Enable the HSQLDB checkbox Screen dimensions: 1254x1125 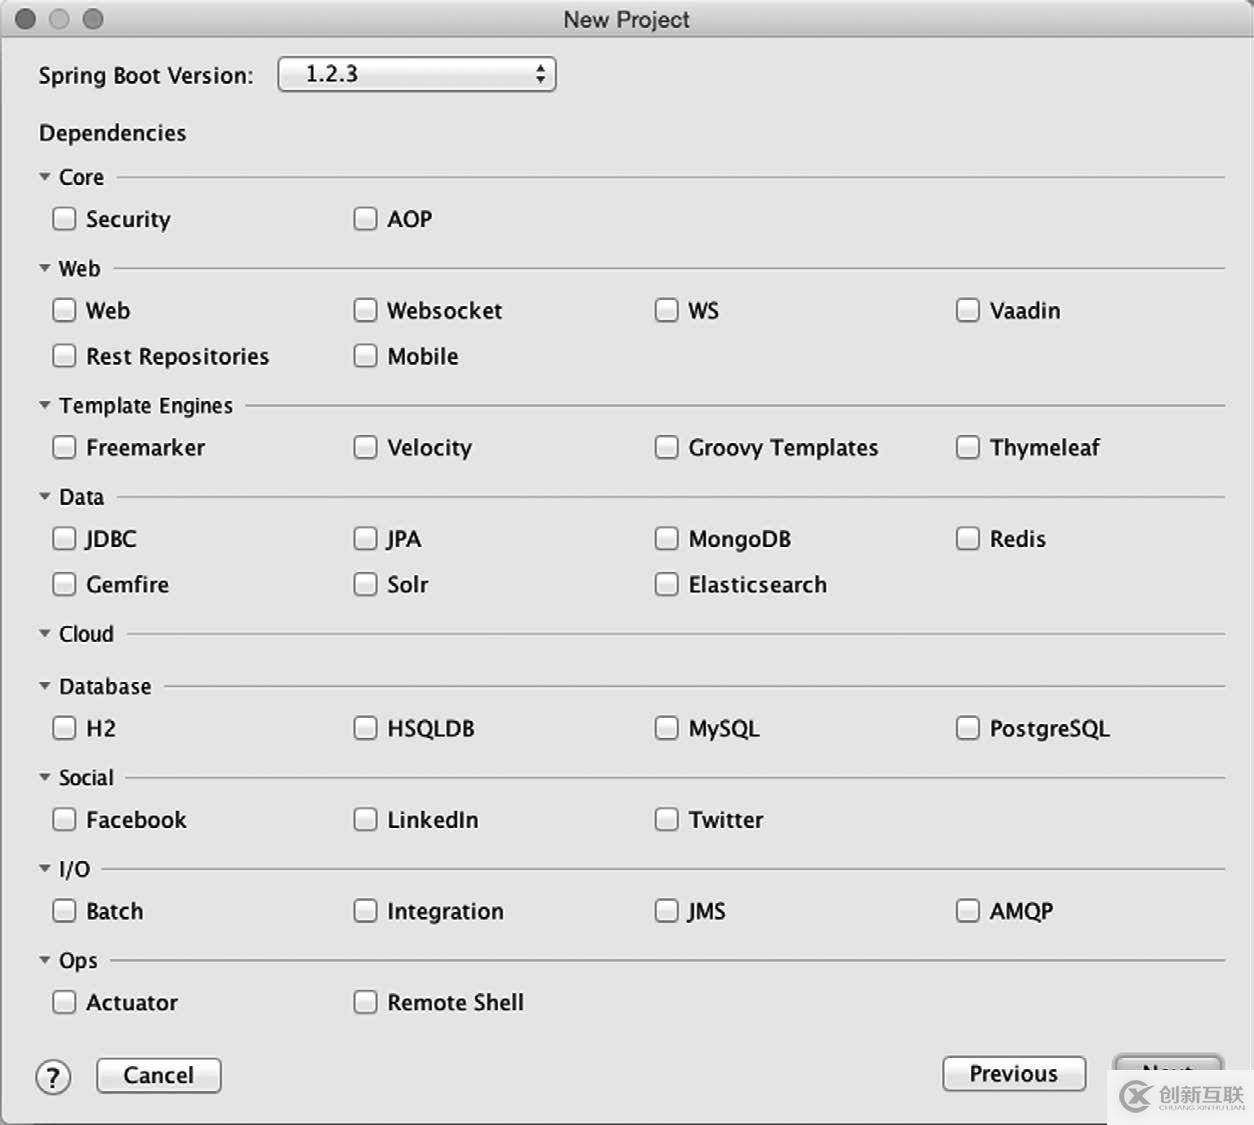coord(365,728)
